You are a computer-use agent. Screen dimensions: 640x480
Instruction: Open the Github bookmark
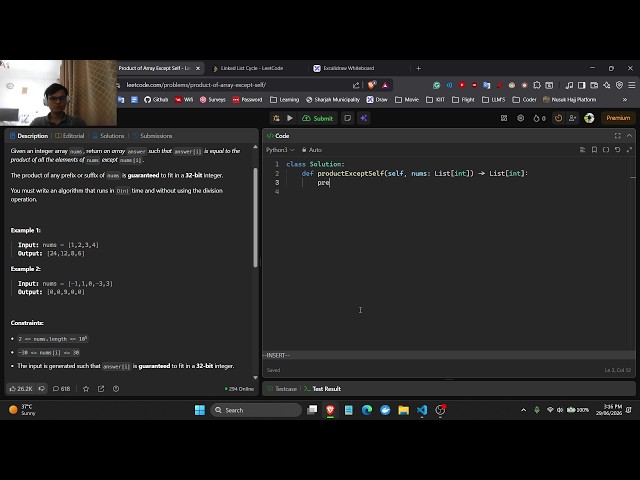click(x=156, y=100)
